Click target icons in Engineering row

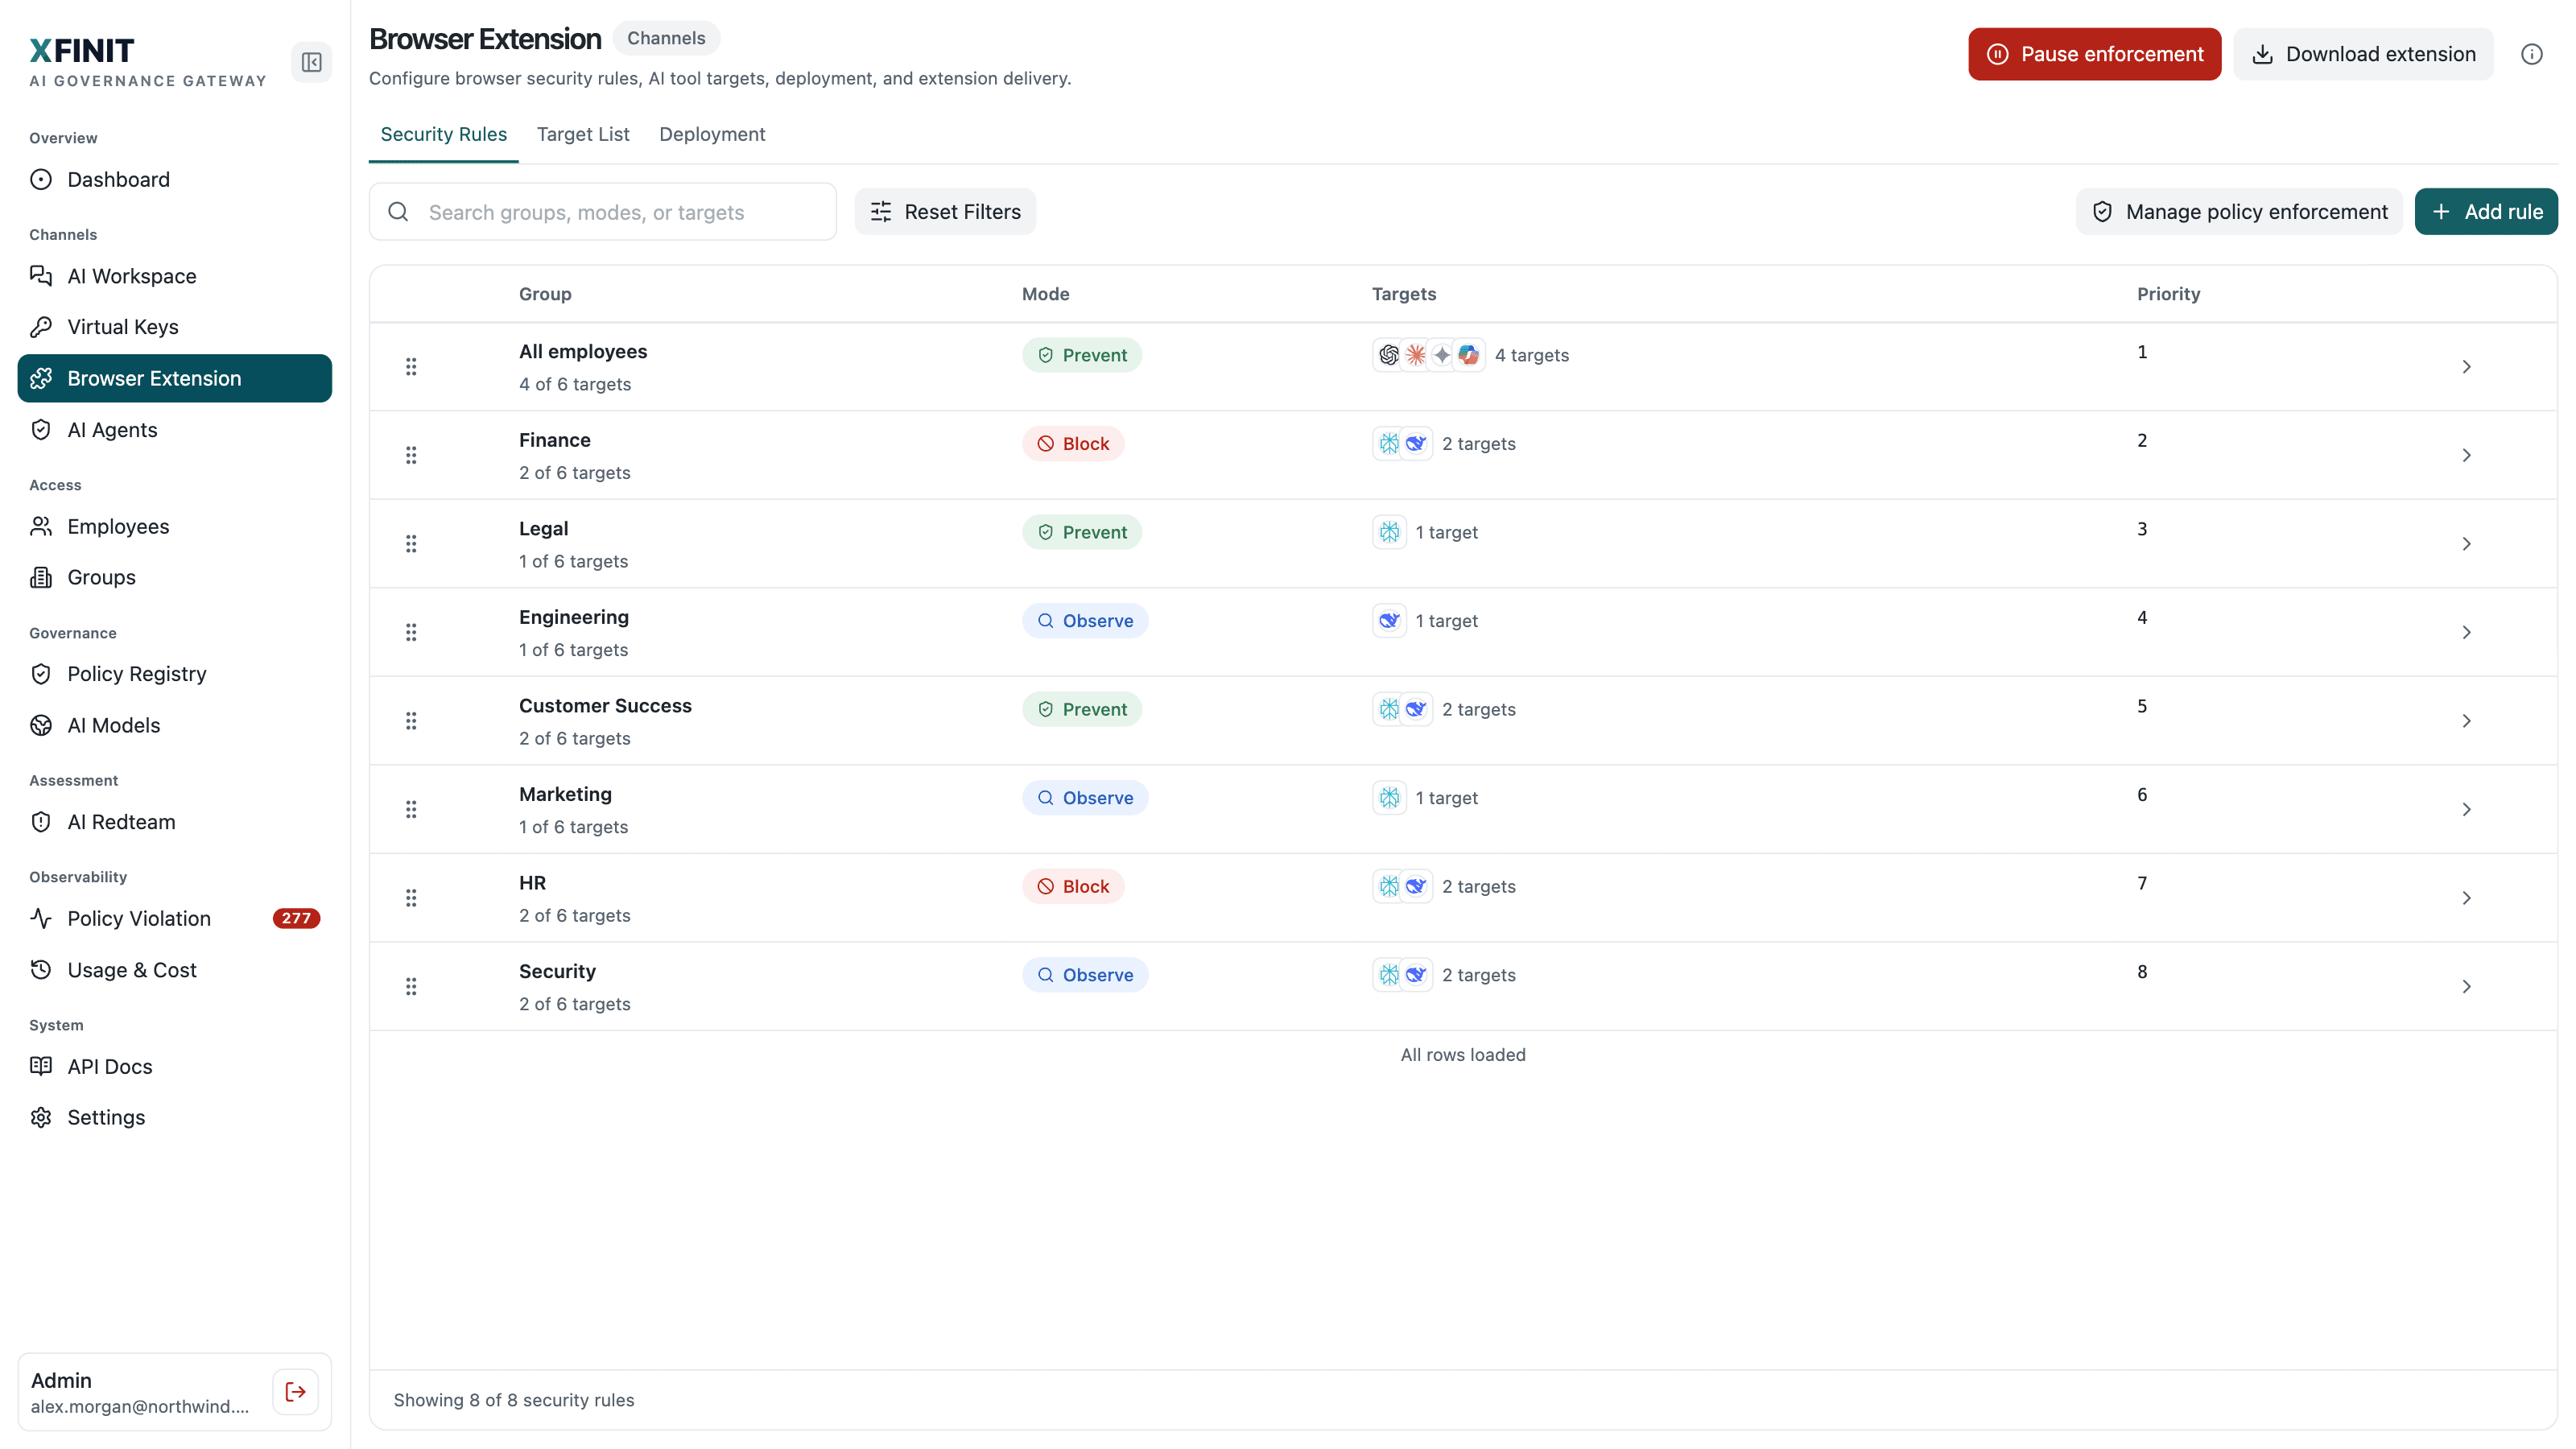coord(1389,620)
